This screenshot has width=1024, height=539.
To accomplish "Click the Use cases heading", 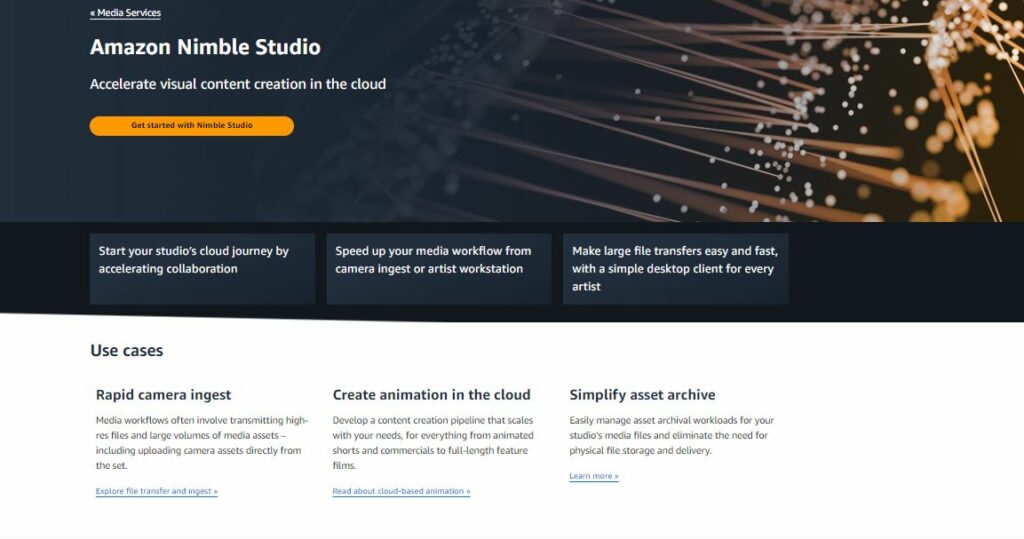I will [x=127, y=351].
